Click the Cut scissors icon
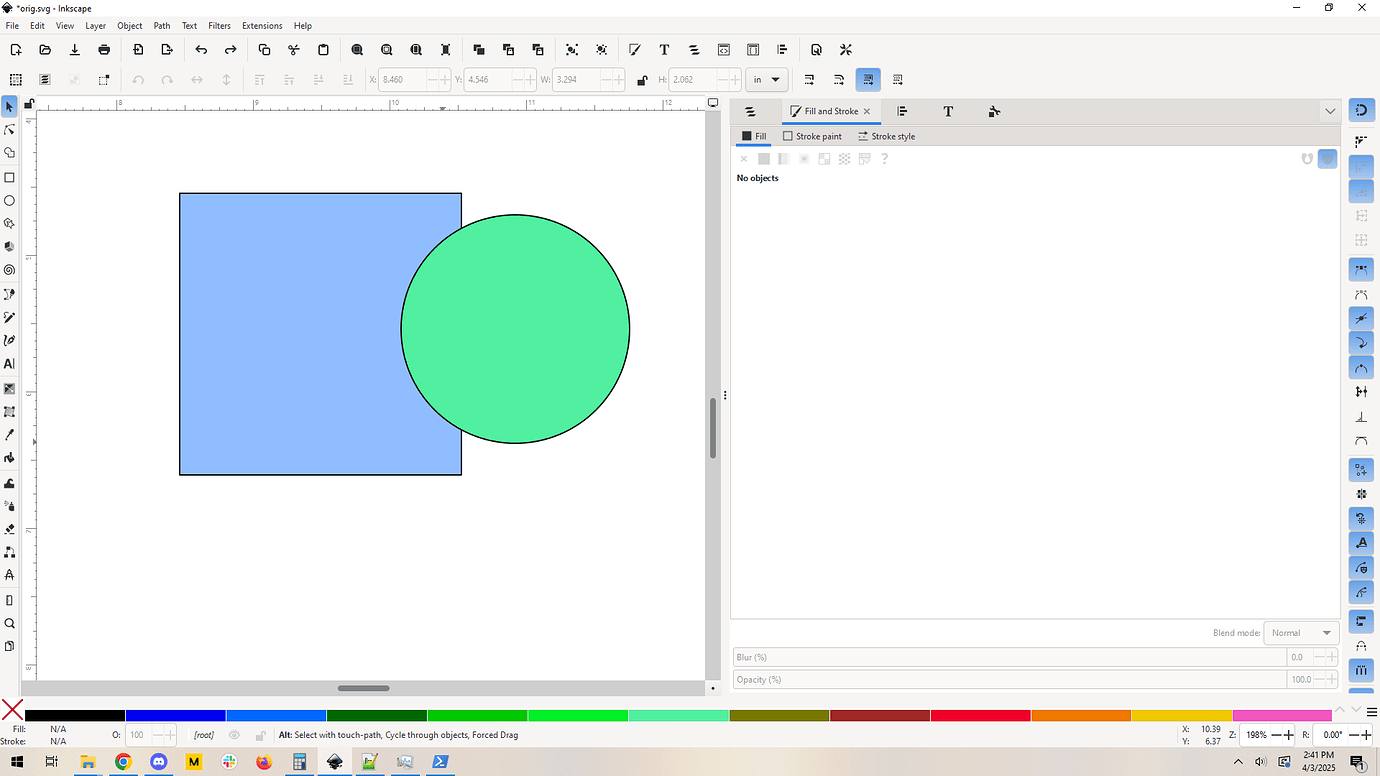This screenshot has width=1380, height=776. click(294, 49)
